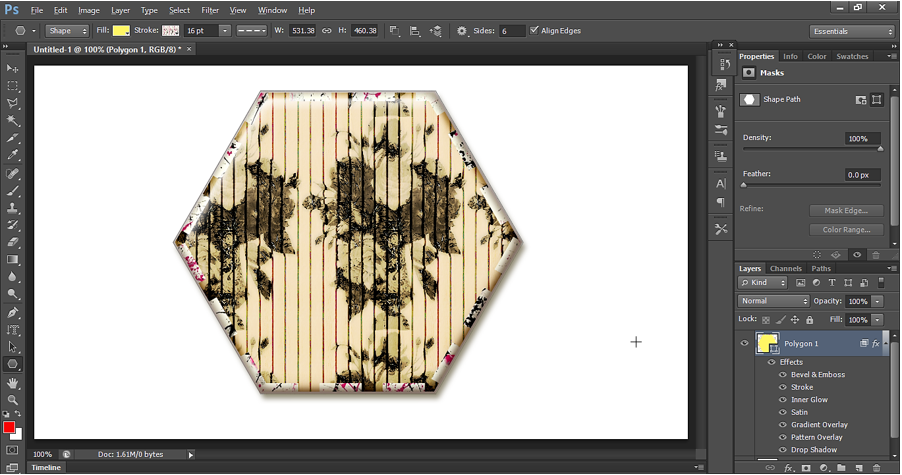
Task: Hide the Gradient Overlay effect
Action: pyautogui.click(x=782, y=425)
